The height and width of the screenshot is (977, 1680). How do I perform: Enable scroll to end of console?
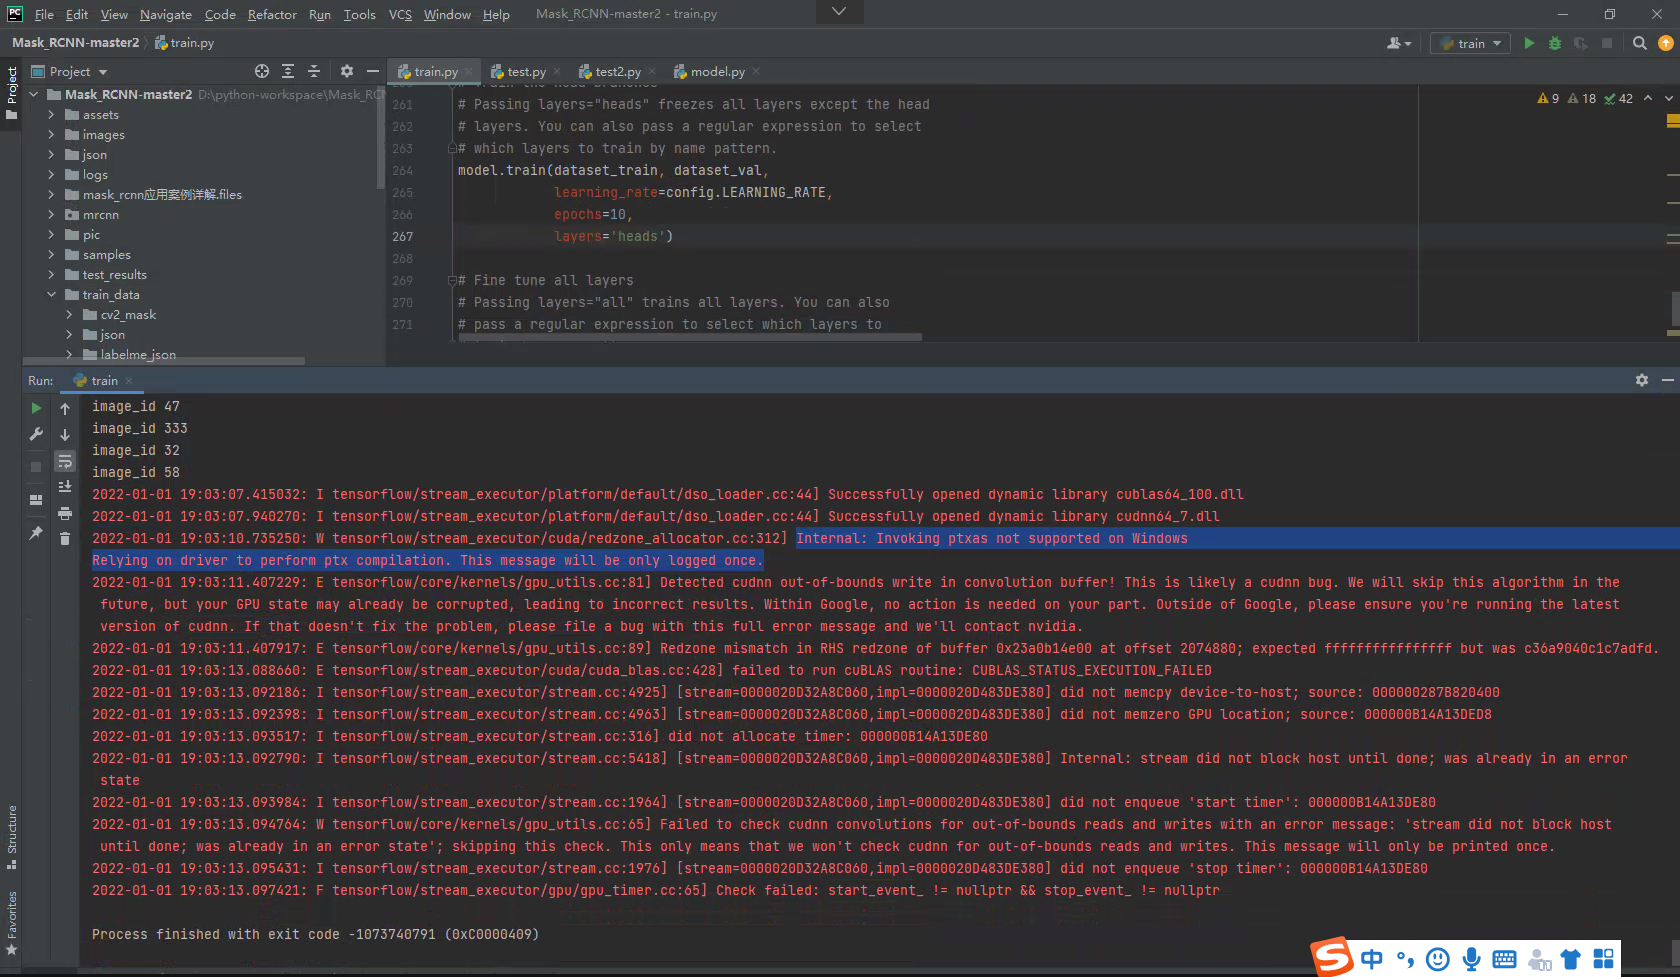tap(65, 486)
